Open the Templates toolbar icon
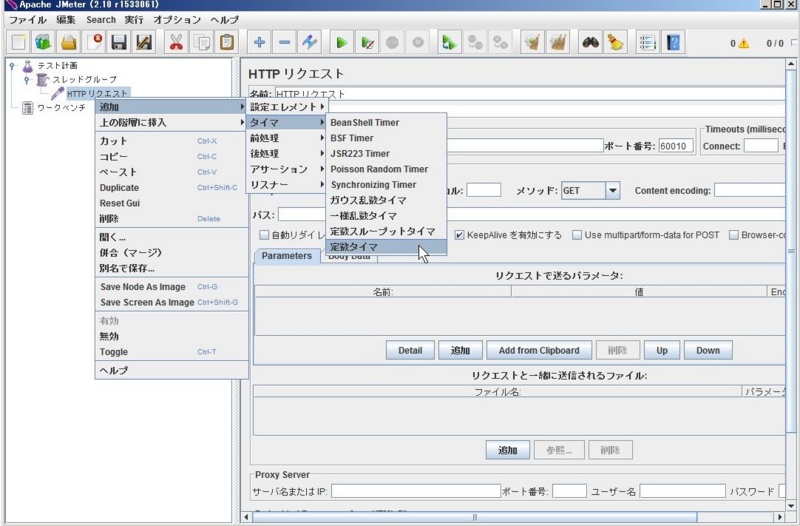 point(43,42)
